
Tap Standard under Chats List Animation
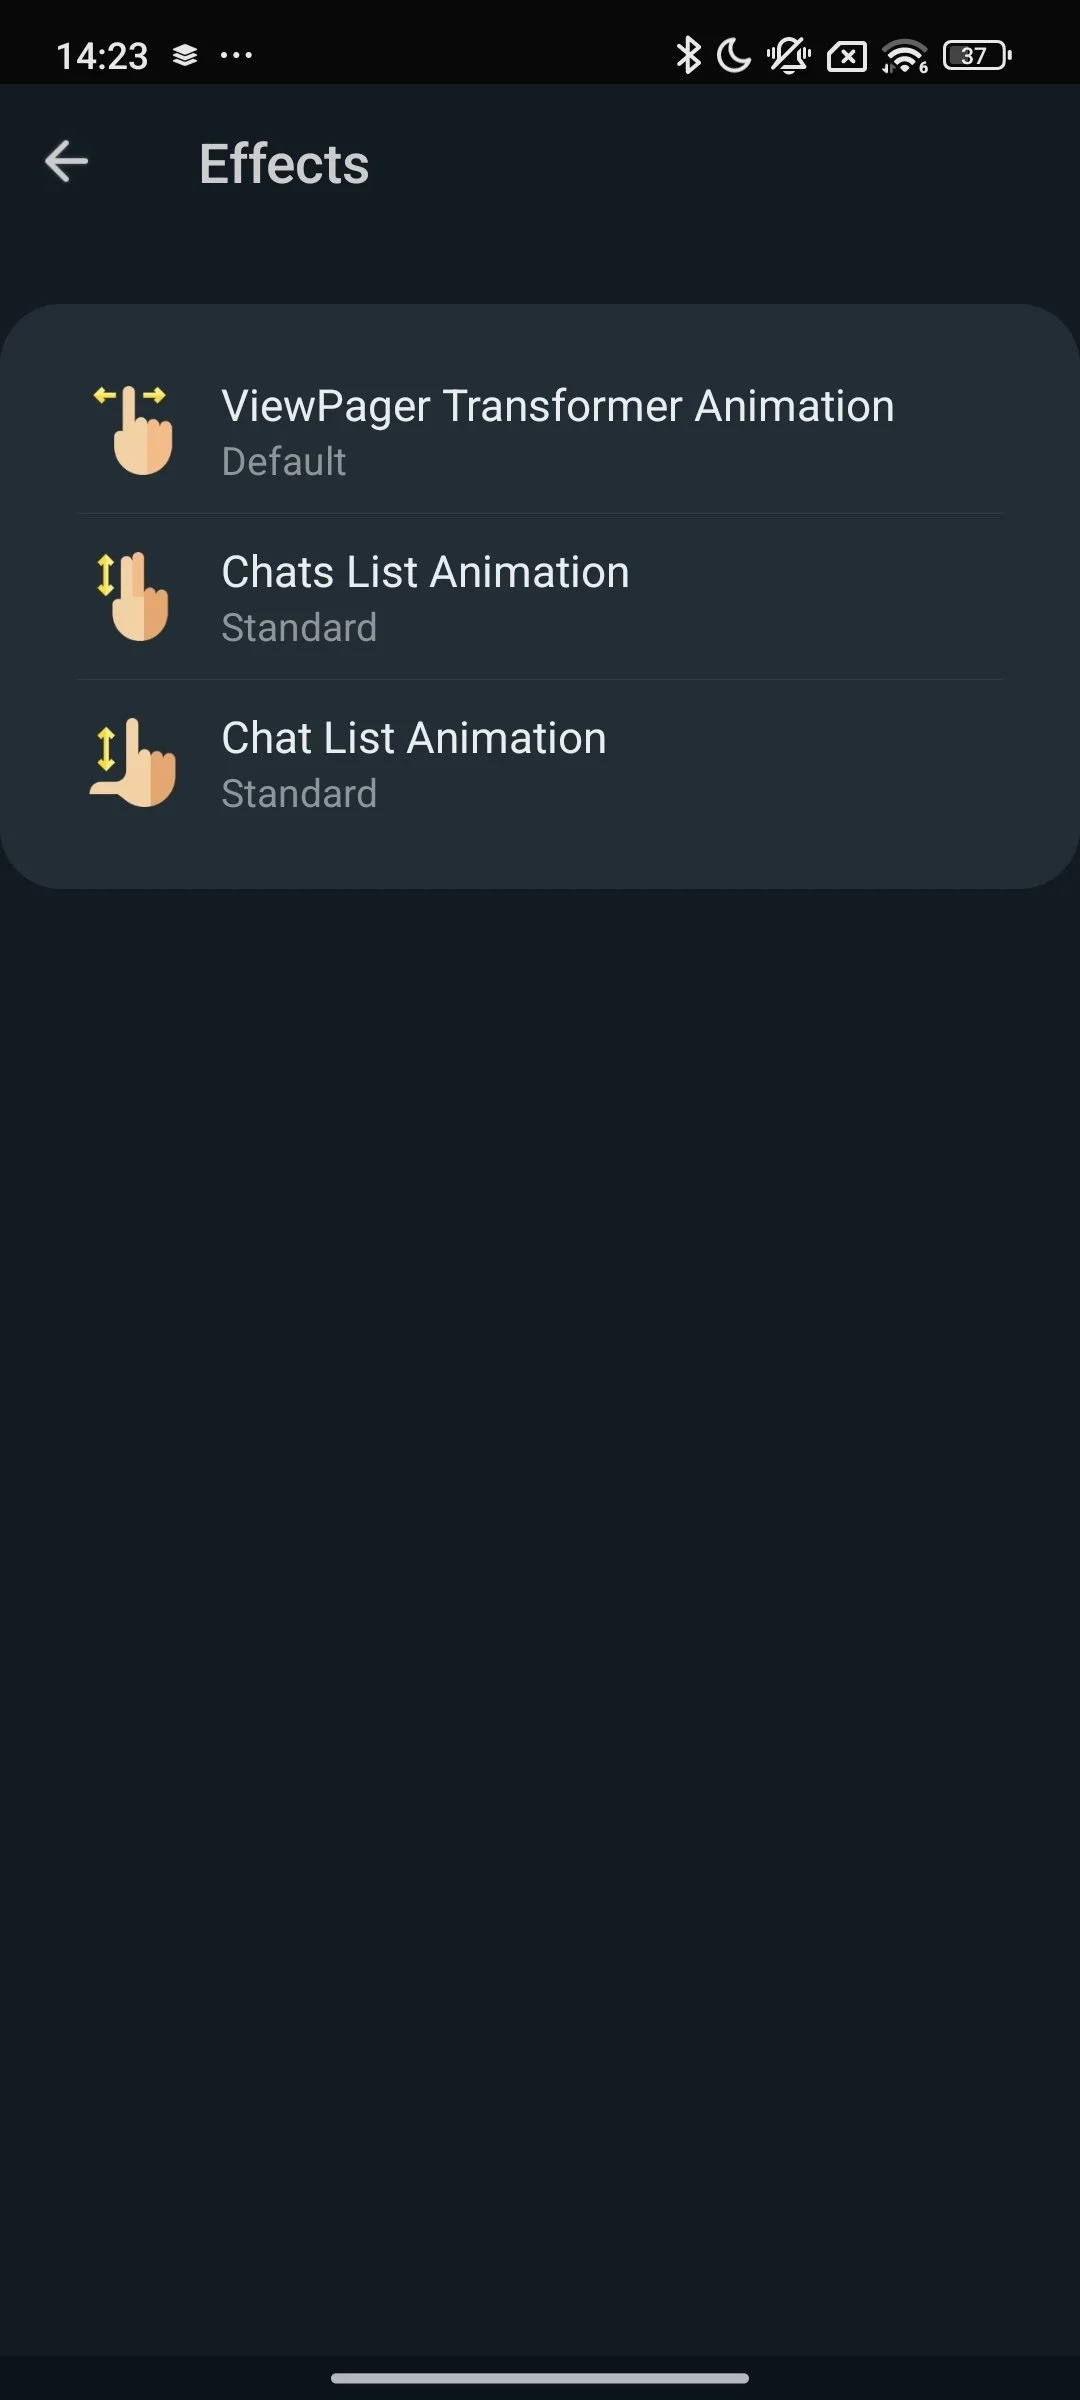pyautogui.click(x=299, y=628)
